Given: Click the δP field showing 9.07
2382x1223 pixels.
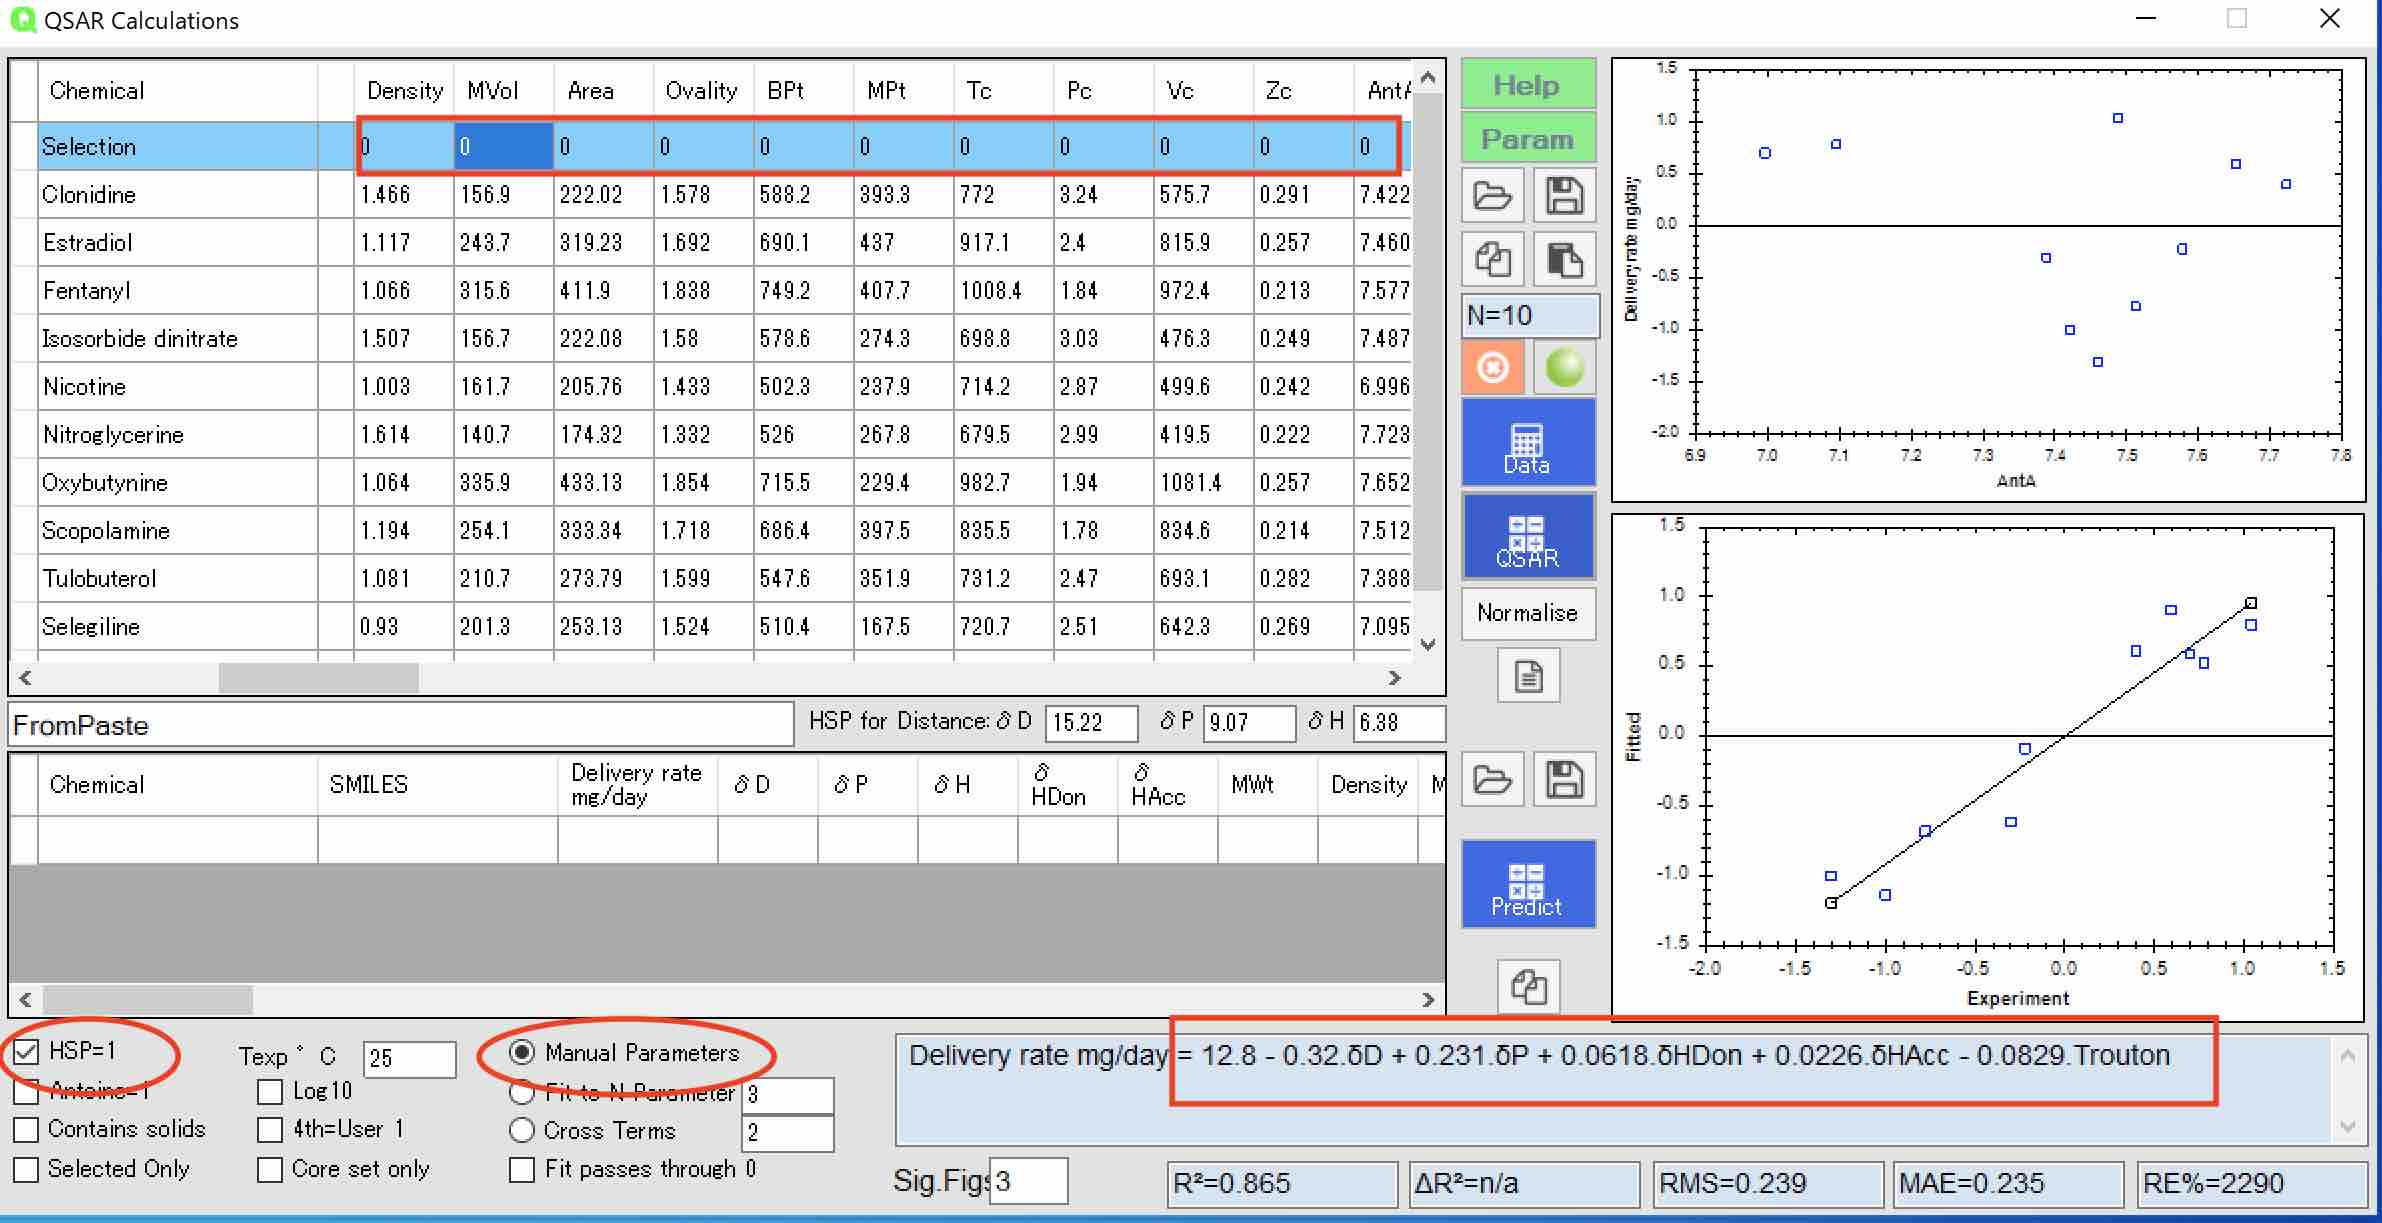Looking at the screenshot, I should [1249, 723].
